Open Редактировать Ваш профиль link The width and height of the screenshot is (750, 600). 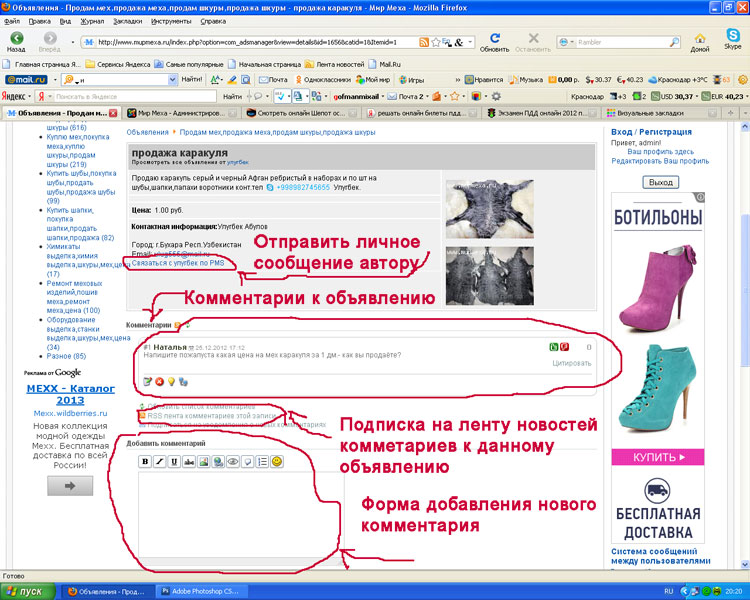click(660, 161)
